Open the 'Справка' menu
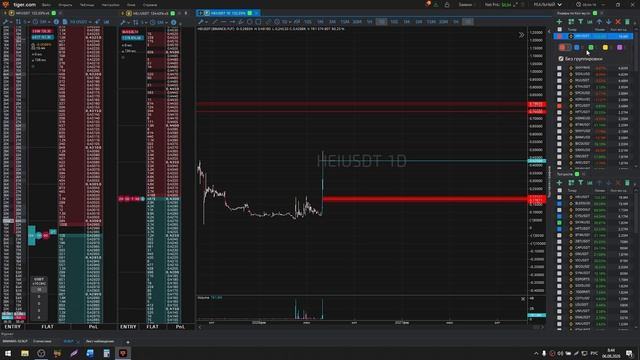This screenshot has height=360, width=640. tap(150, 5)
